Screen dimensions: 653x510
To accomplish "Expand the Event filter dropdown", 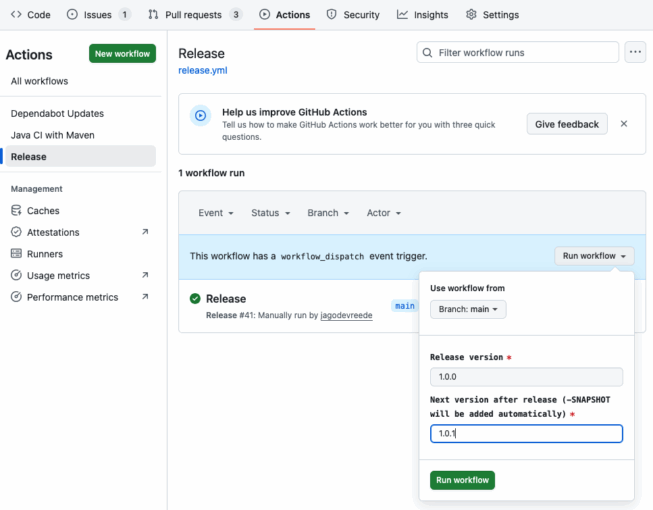I will 216,213.
